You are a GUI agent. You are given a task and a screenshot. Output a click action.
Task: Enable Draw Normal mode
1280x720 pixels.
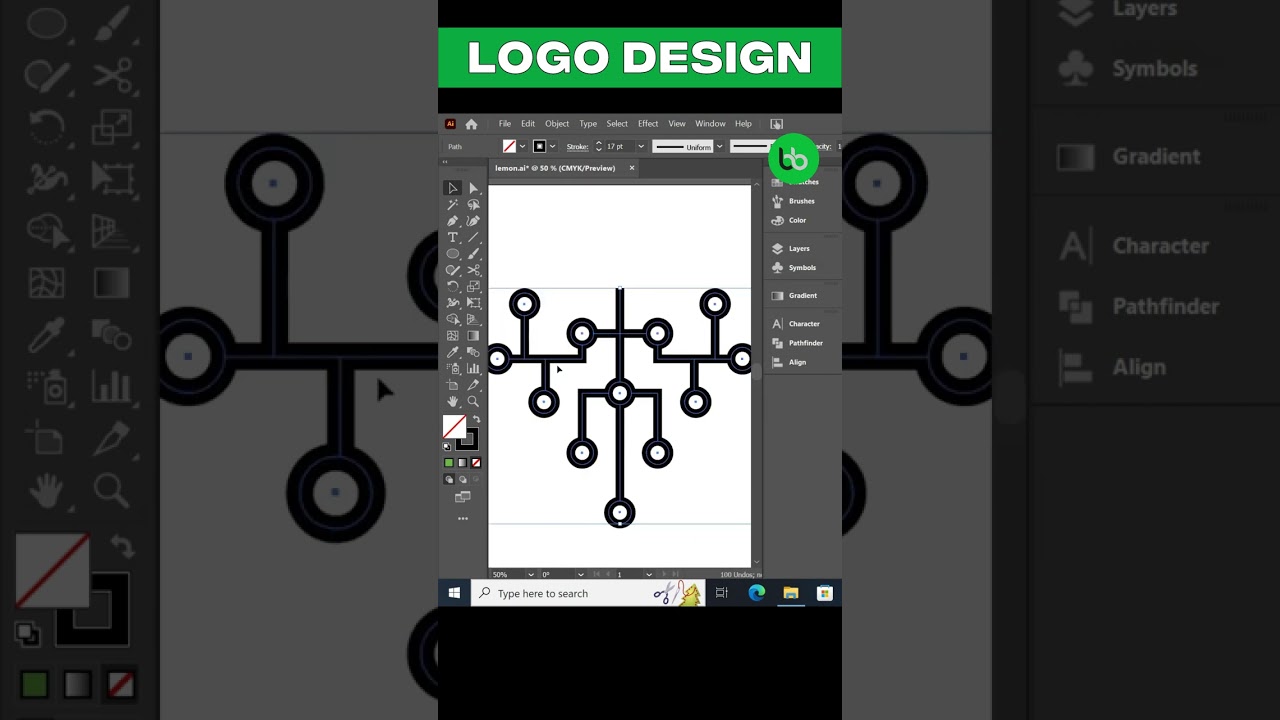tap(449, 480)
